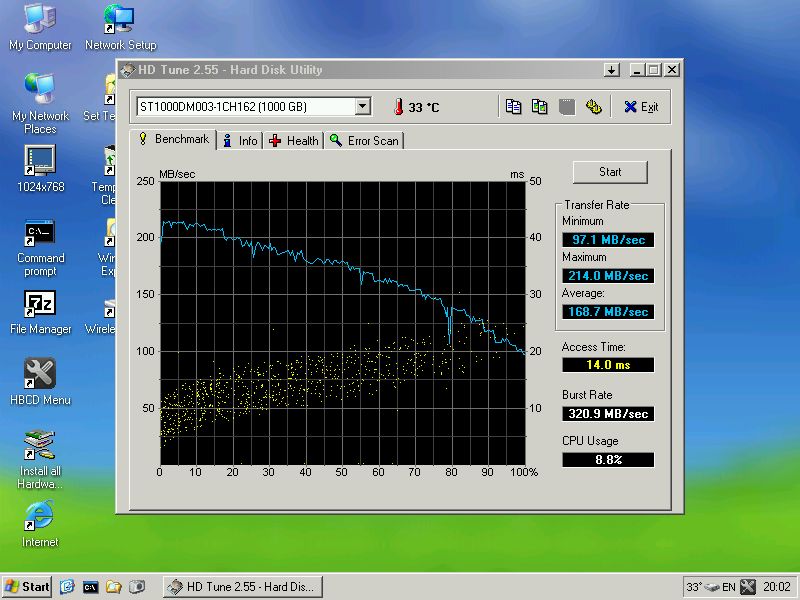
Task: Open the Windows Start menu
Action: 27,587
